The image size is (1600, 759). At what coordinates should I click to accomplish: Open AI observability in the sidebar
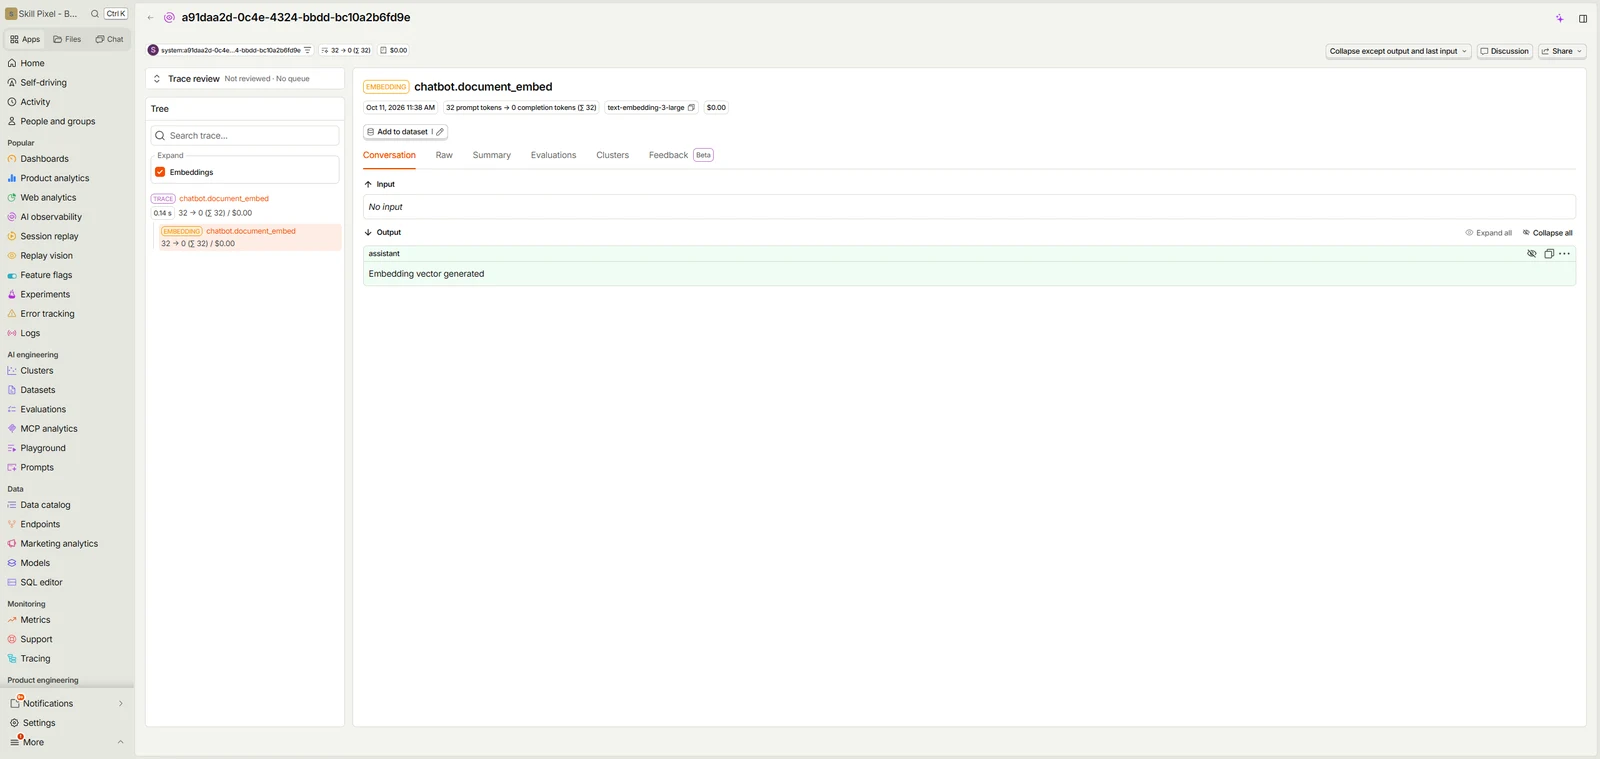tap(51, 217)
